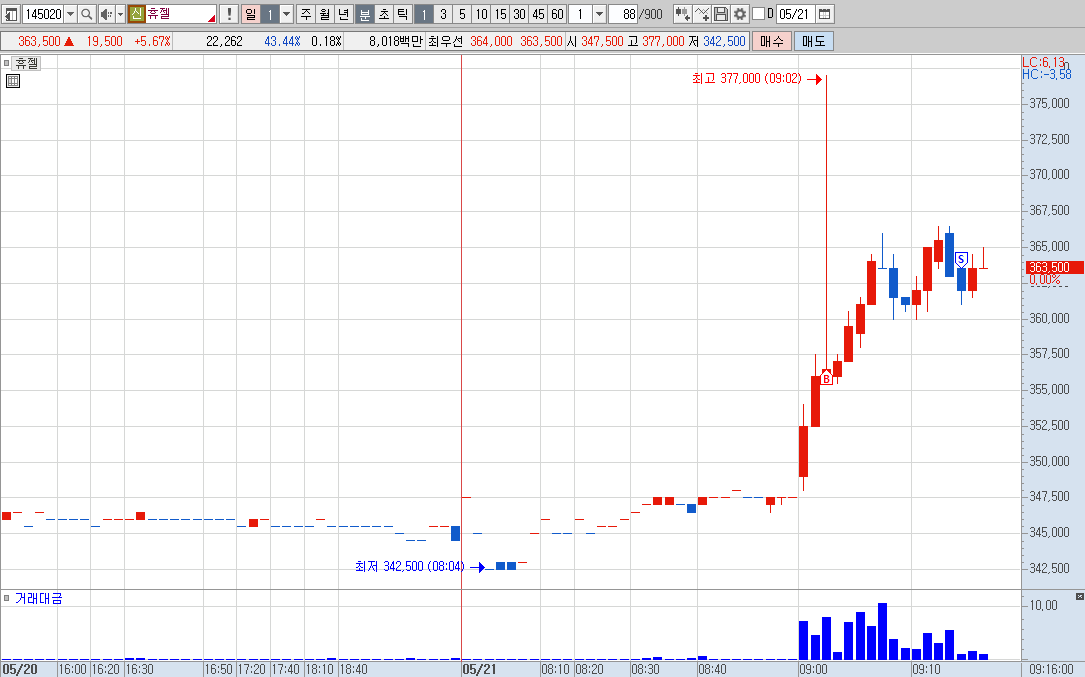
Task: Click the speaker sound alert icon
Action: pos(106,14)
